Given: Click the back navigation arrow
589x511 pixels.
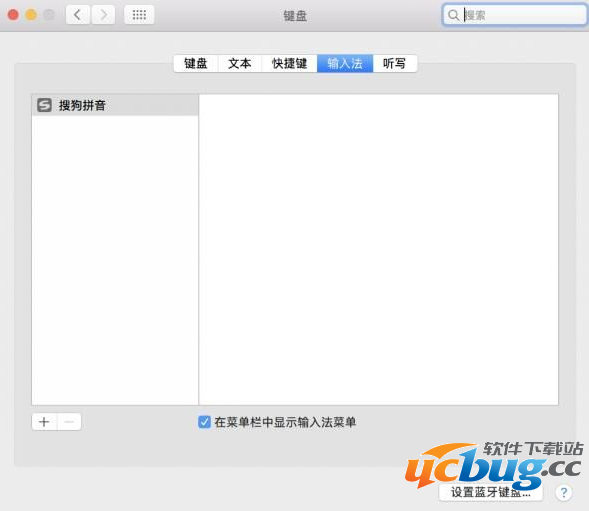Looking at the screenshot, I should coord(78,15).
